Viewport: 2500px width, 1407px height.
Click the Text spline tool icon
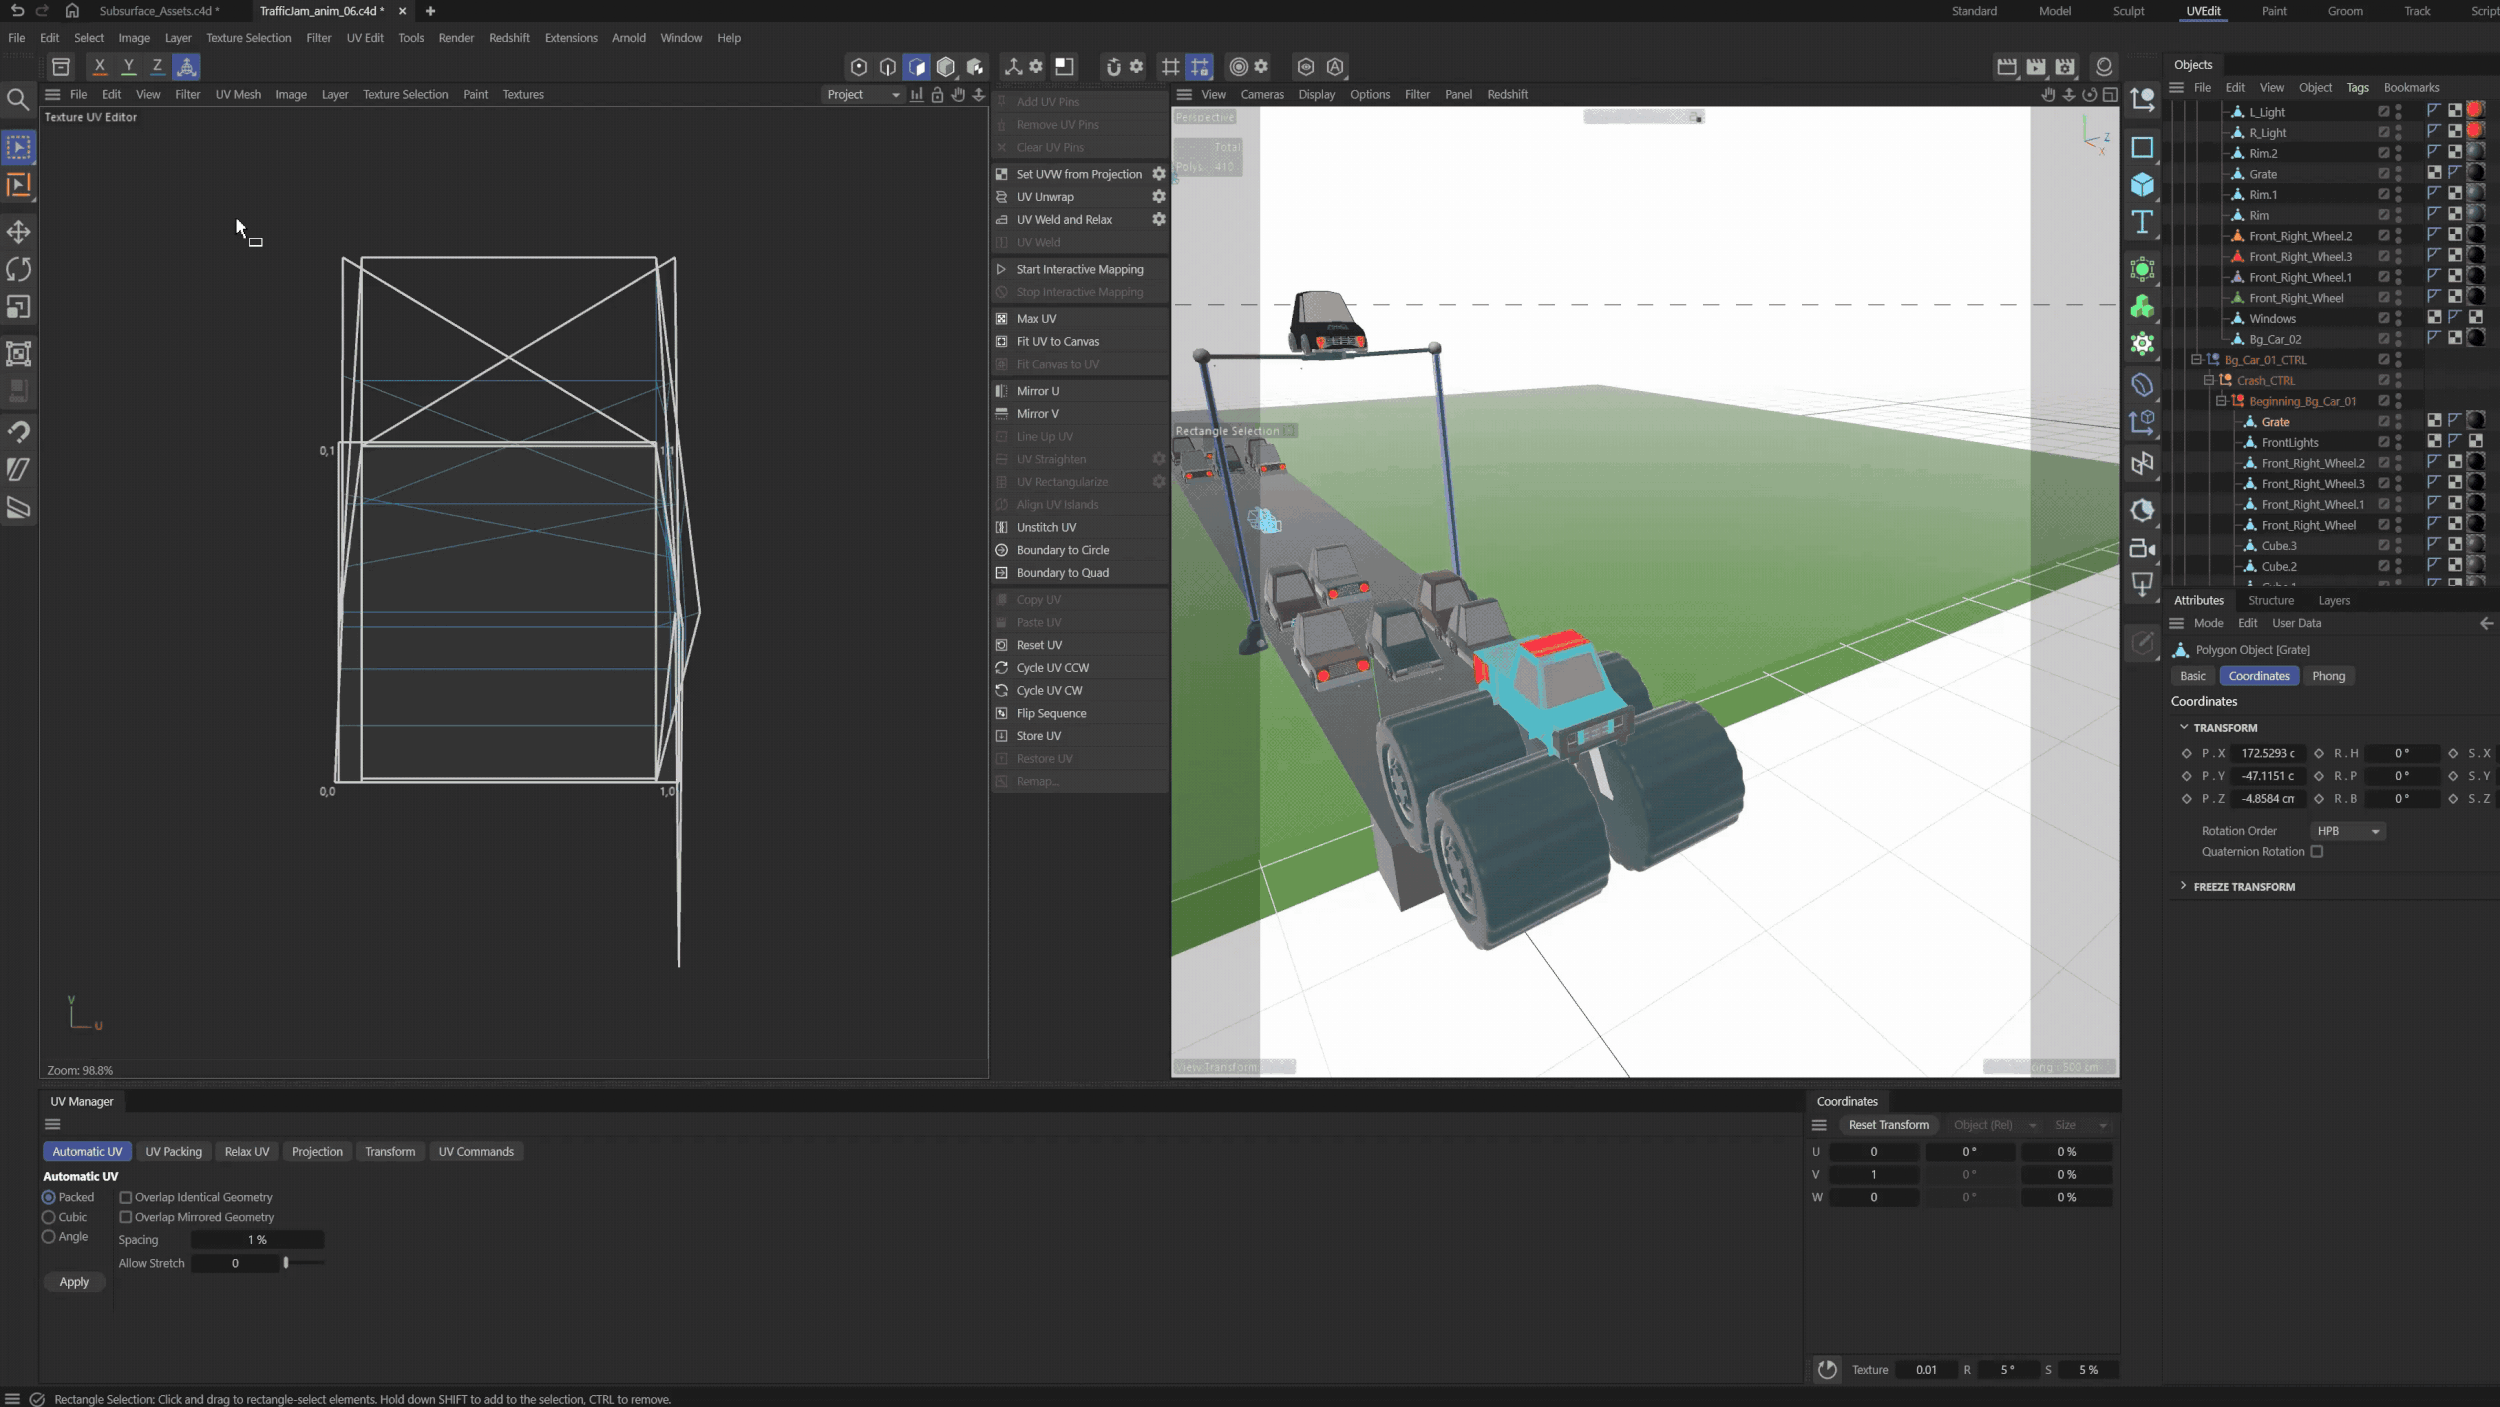click(x=2142, y=222)
